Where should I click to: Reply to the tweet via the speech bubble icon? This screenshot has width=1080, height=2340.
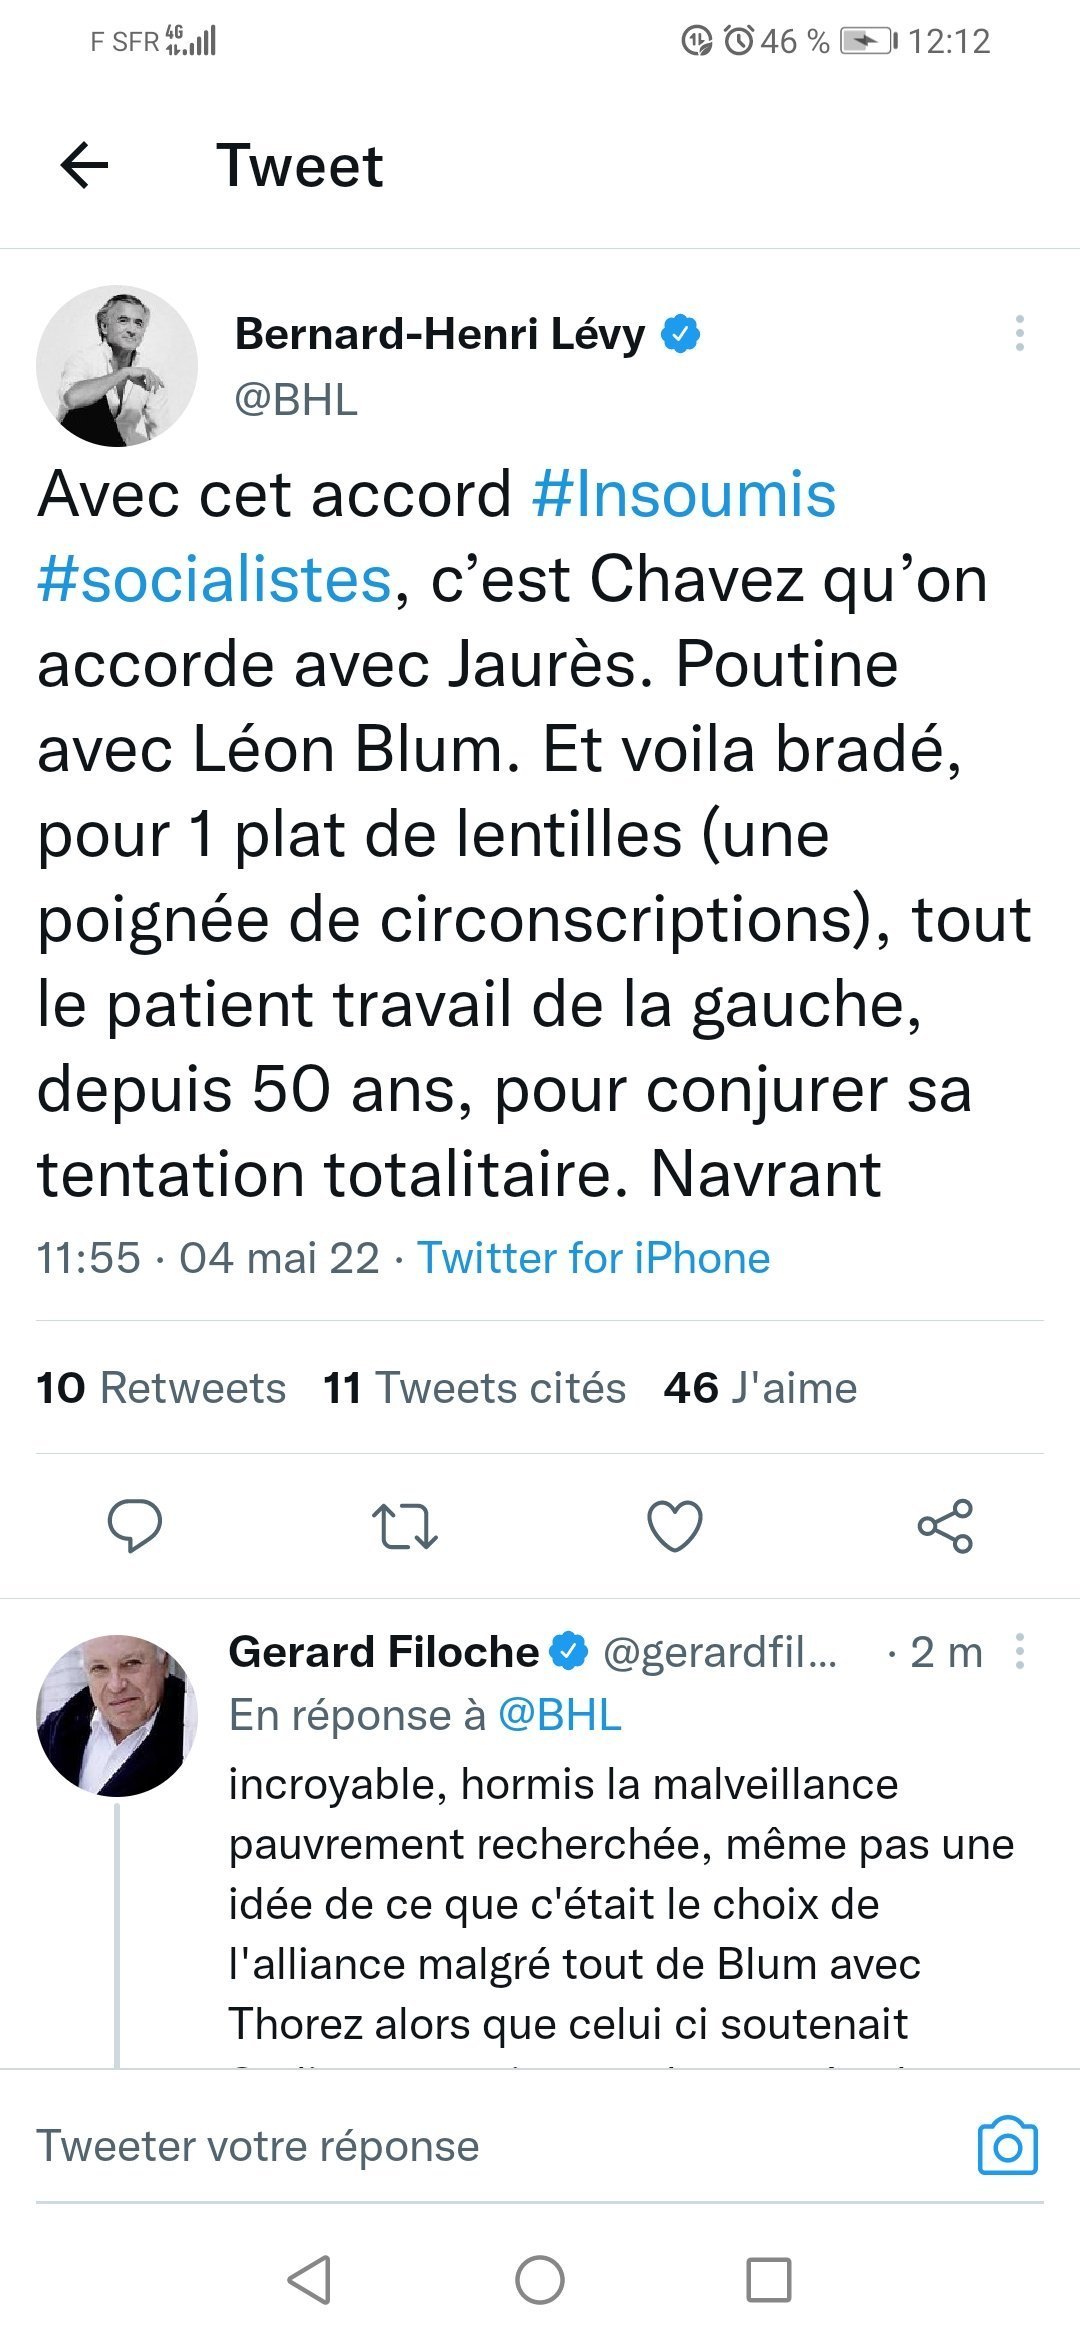(134, 1525)
